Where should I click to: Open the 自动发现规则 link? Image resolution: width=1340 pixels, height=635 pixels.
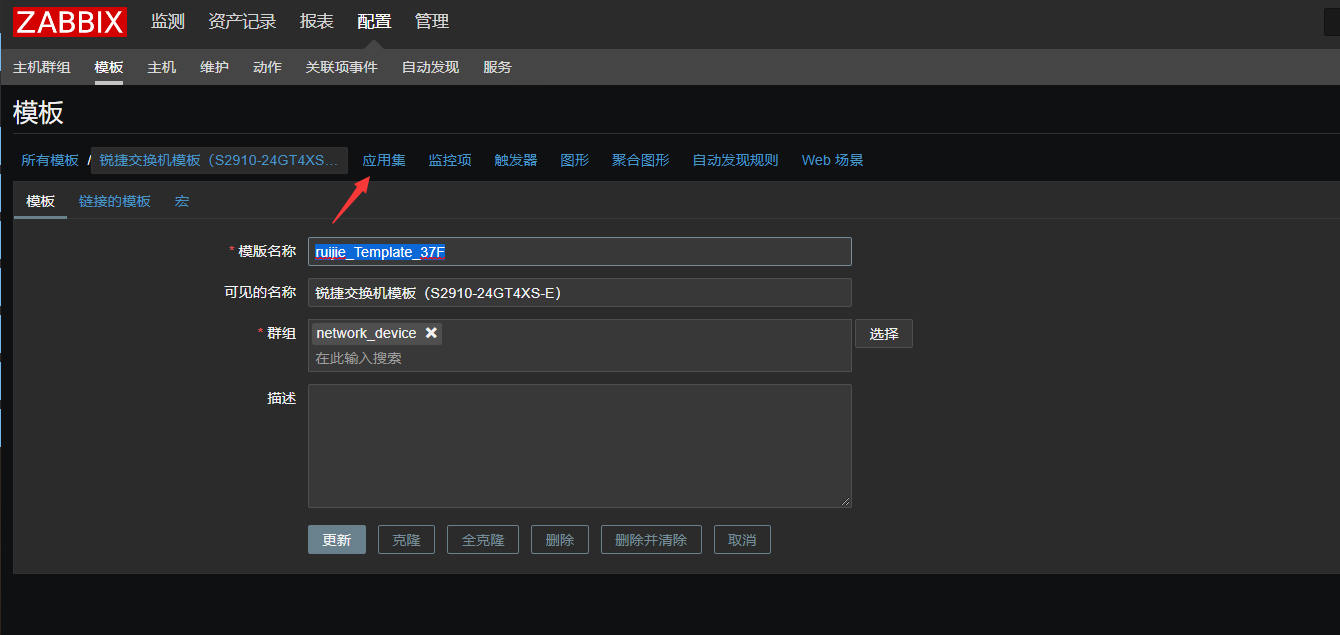(735, 160)
